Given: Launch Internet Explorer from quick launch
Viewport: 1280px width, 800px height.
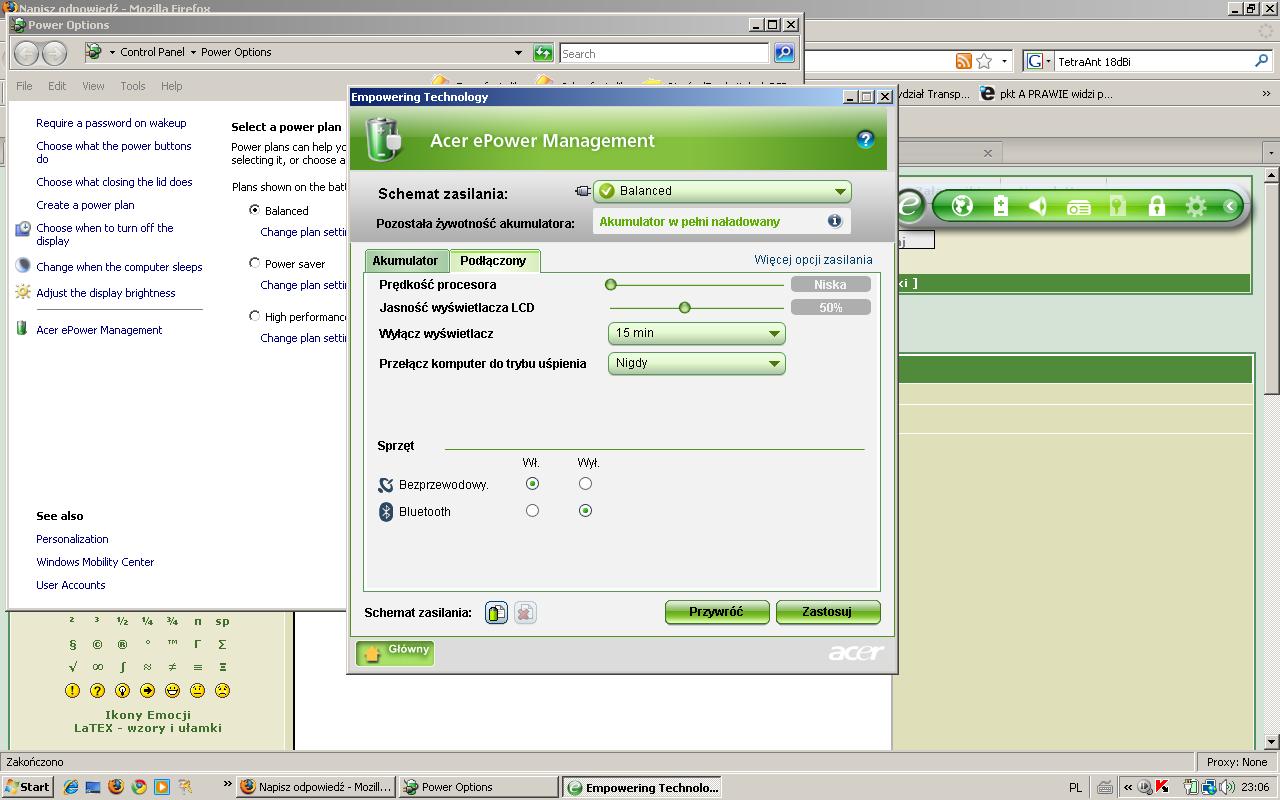Looking at the screenshot, I should click(x=71, y=787).
